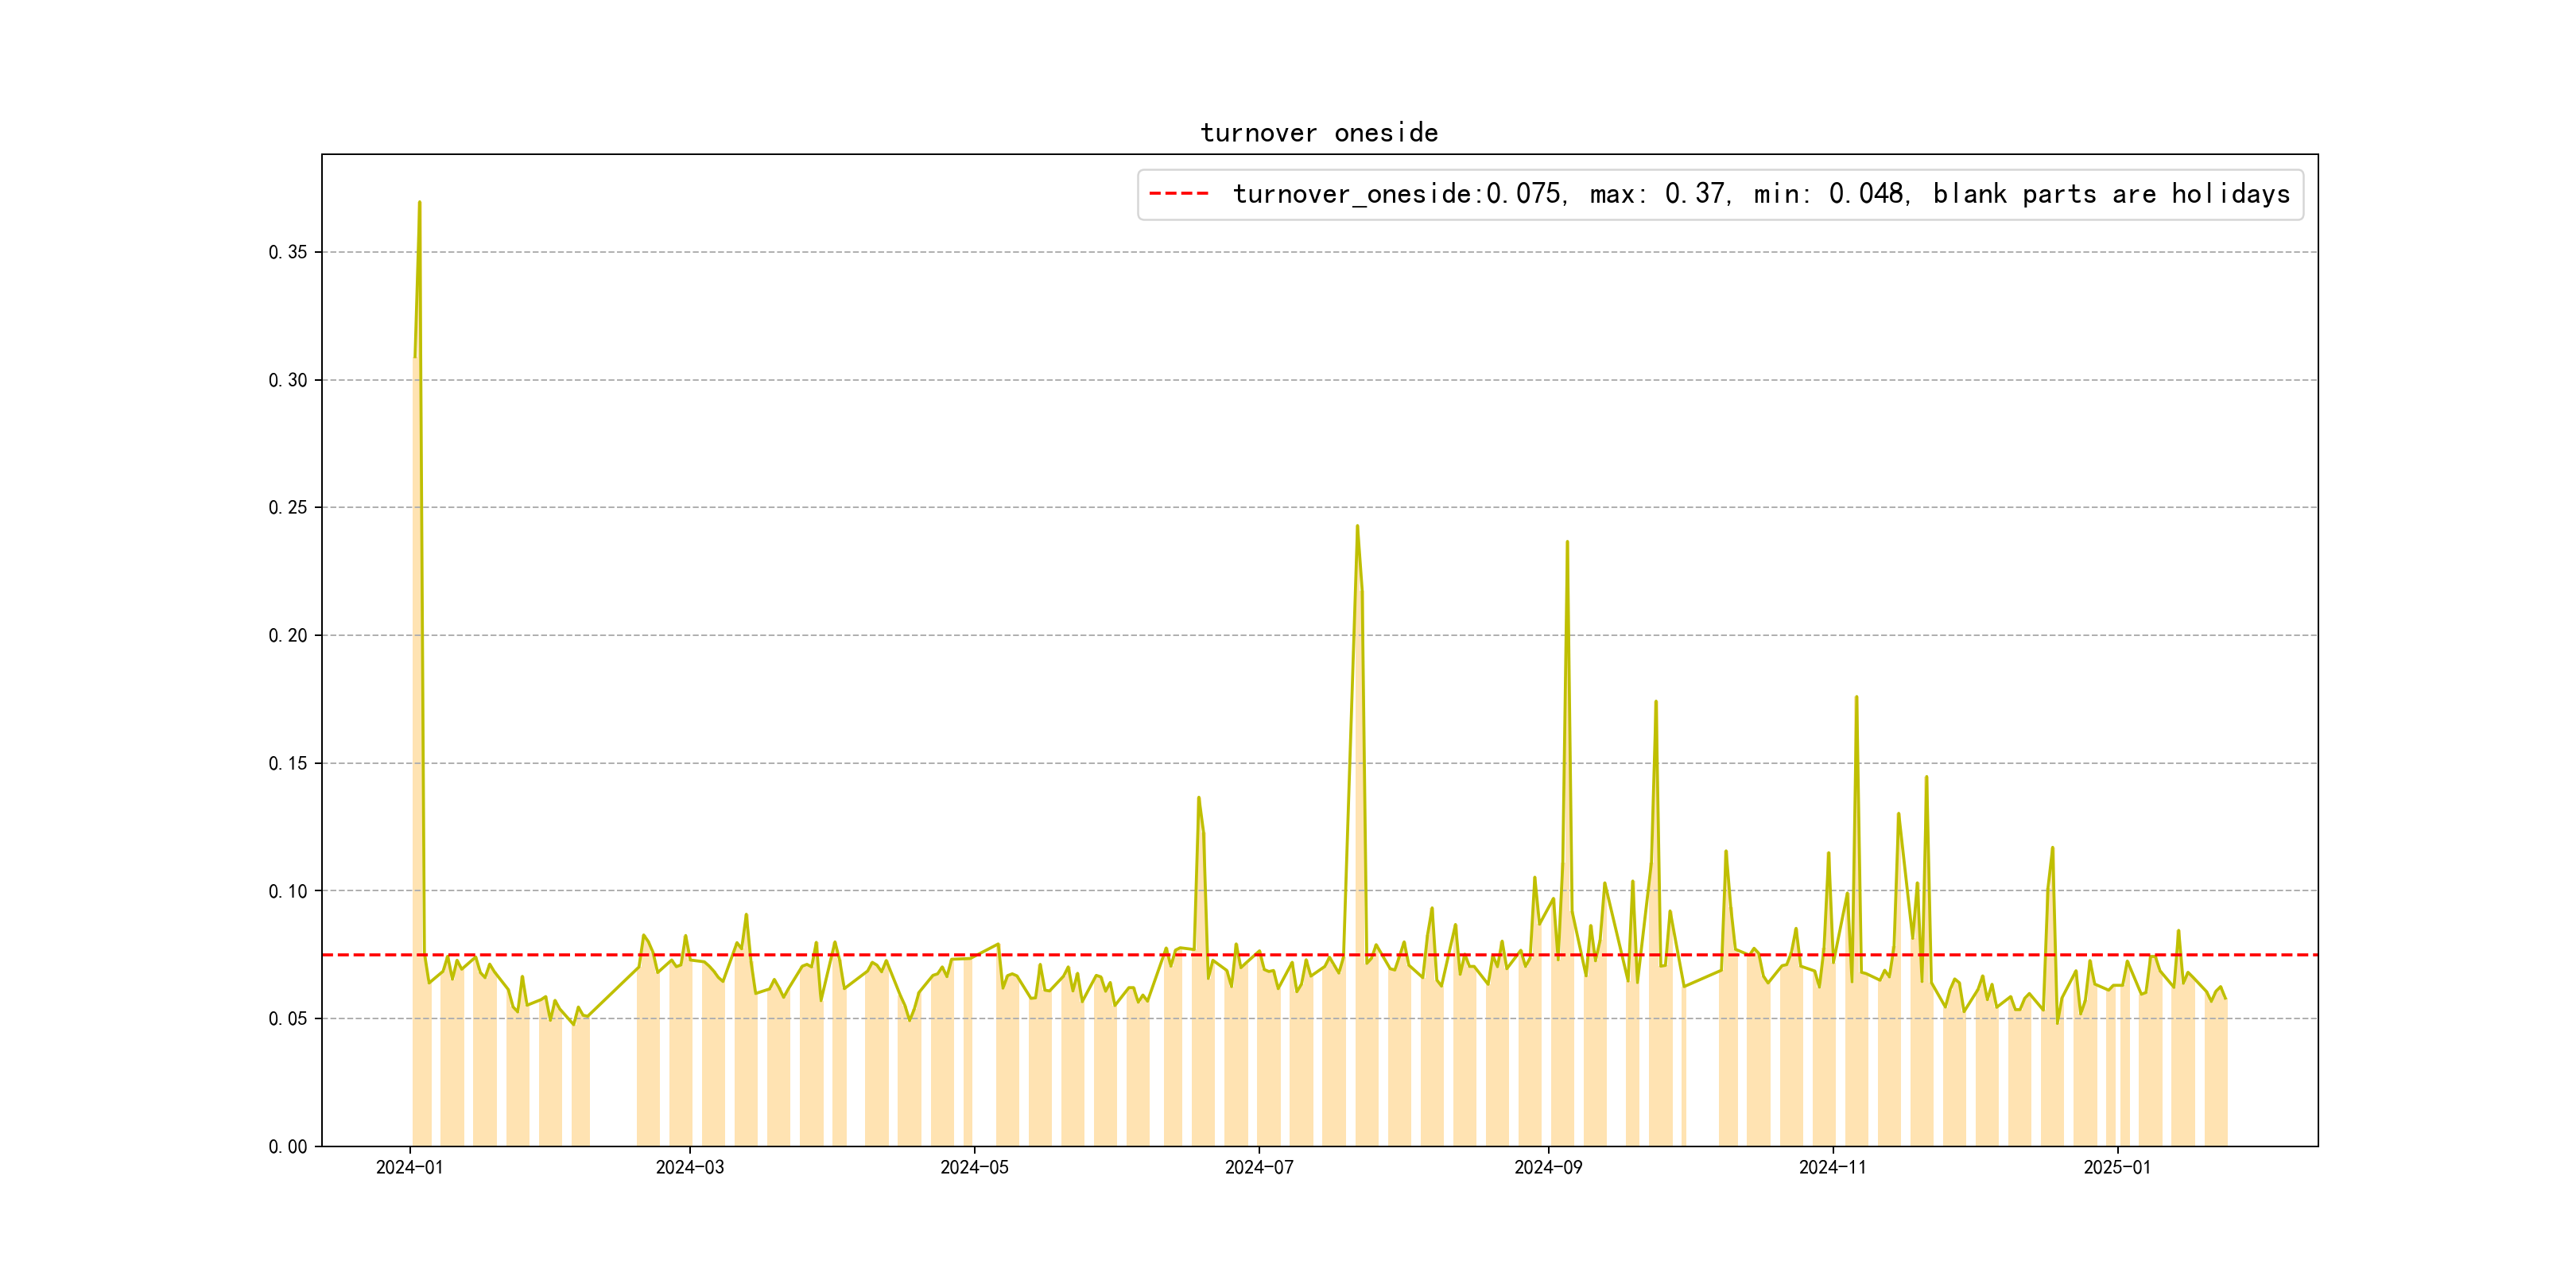
Task: Click the July 2024 spike peak near 0.24
Action: (1357, 527)
